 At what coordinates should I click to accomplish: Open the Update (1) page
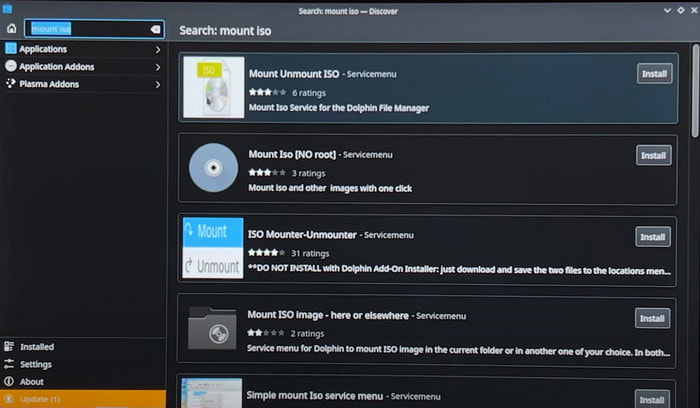click(83, 399)
